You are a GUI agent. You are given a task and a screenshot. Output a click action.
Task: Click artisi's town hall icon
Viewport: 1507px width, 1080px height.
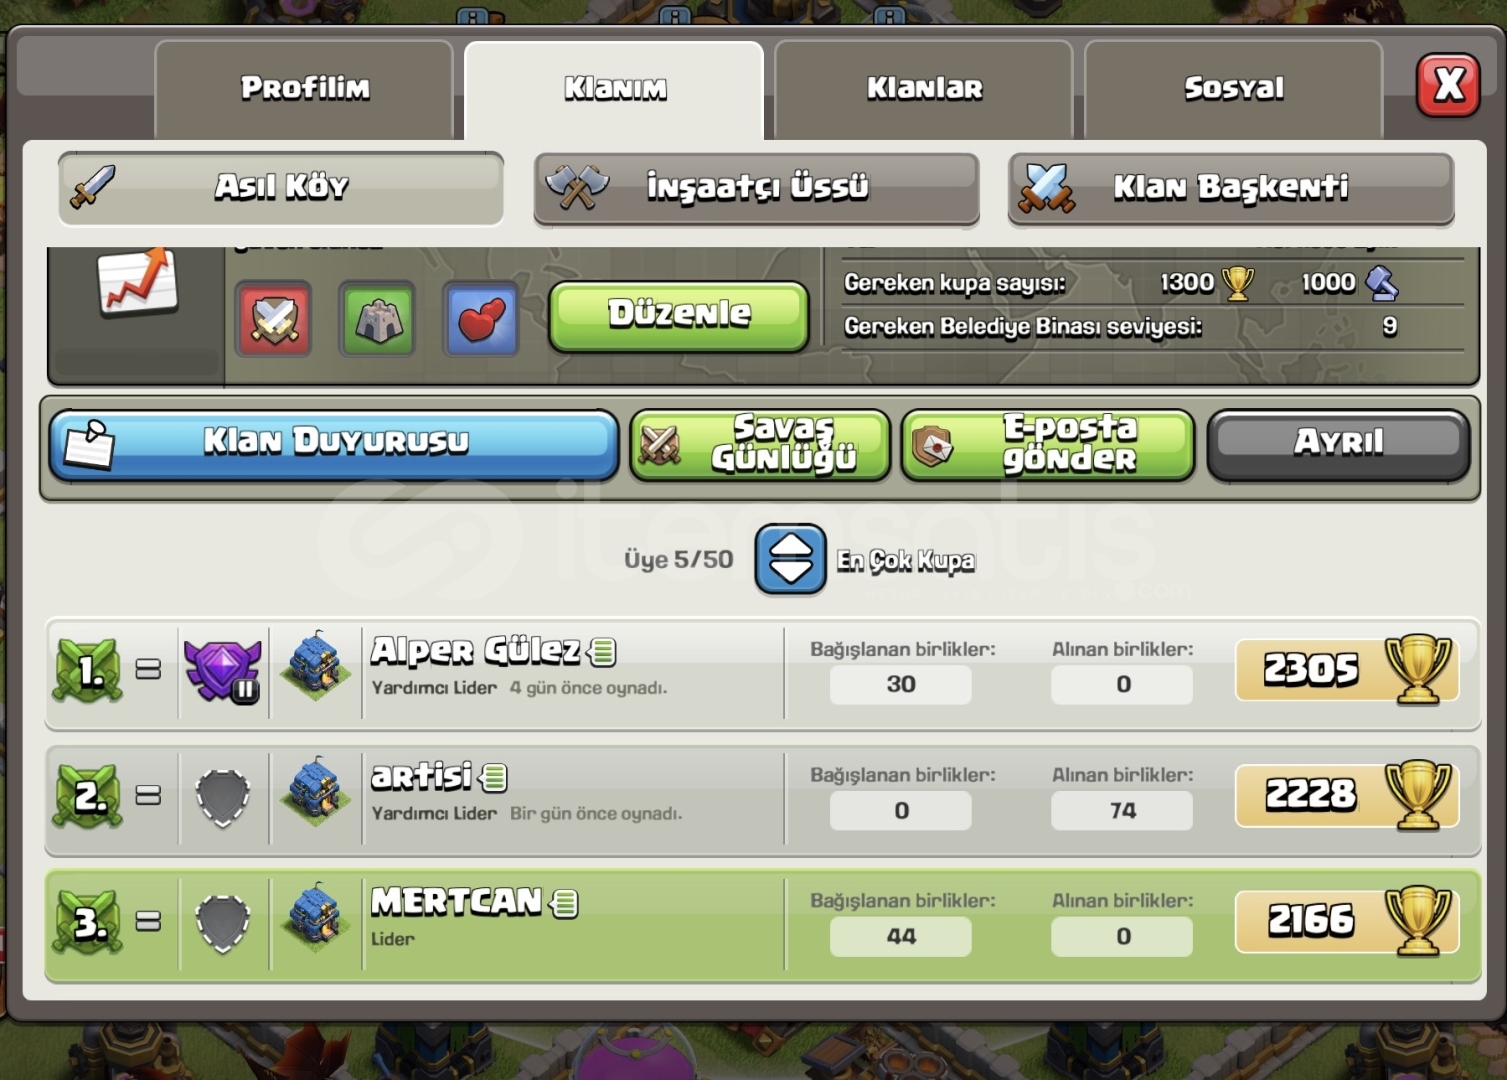(316, 794)
